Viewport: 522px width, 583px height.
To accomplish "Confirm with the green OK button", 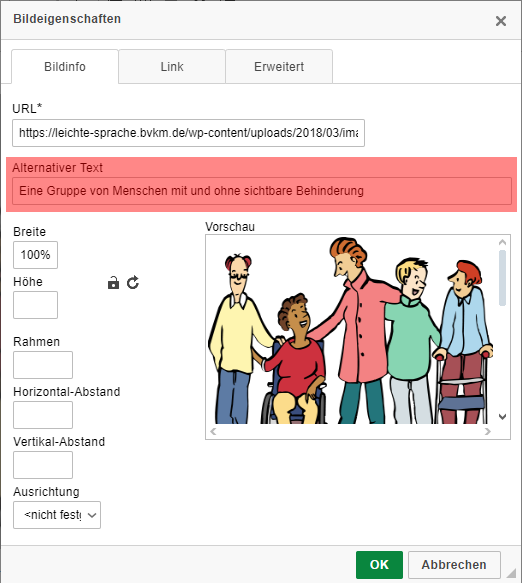I will click(x=379, y=565).
